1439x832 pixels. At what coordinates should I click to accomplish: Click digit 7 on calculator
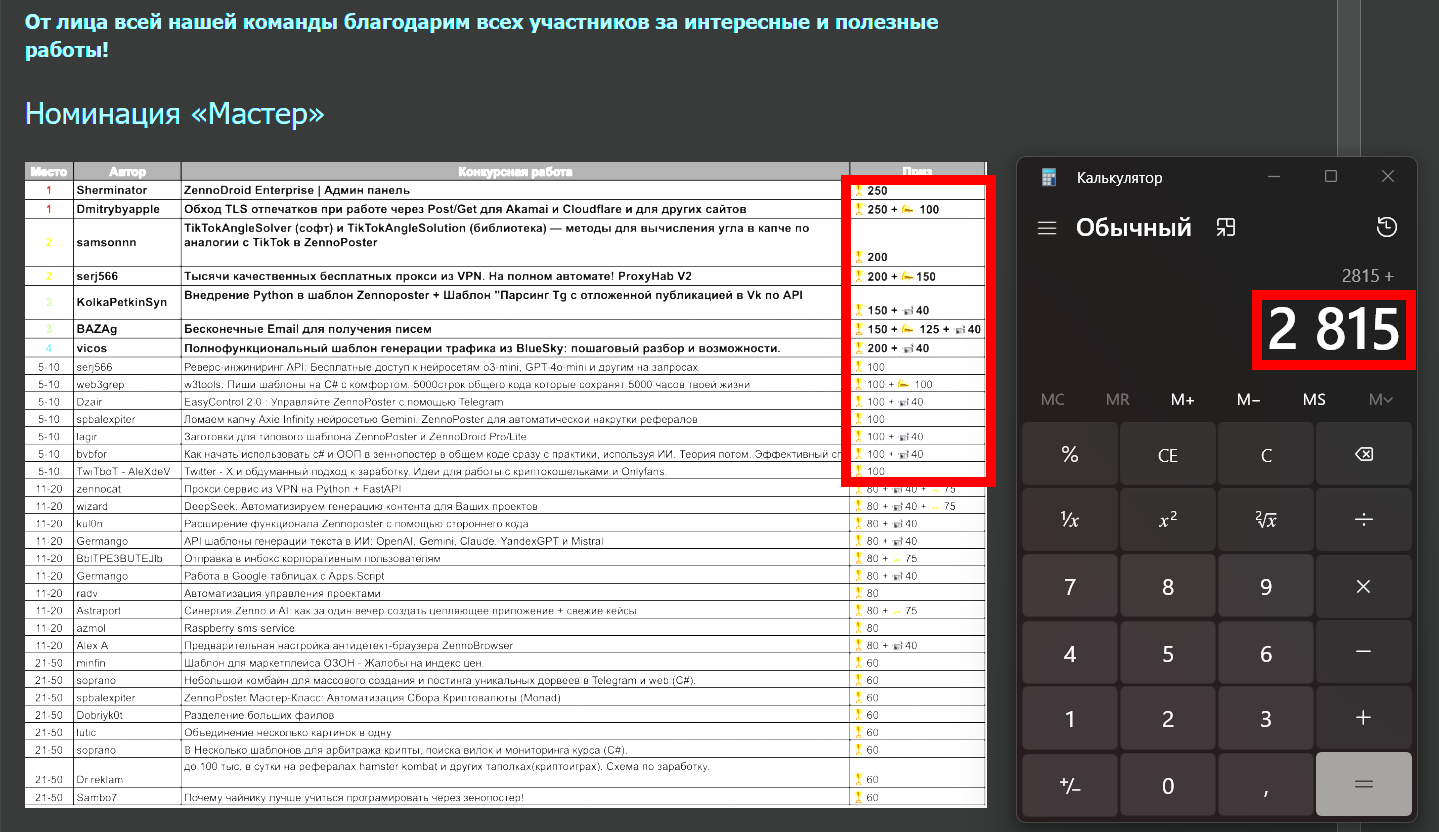point(1069,586)
